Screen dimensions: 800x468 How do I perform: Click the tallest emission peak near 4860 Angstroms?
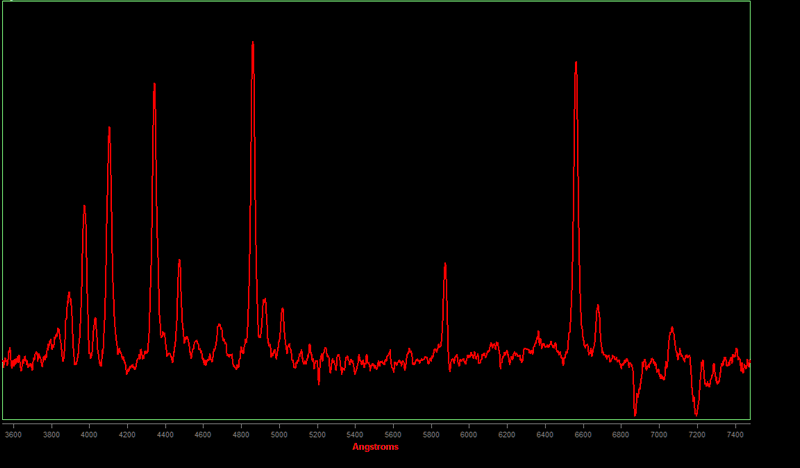coord(253,44)
